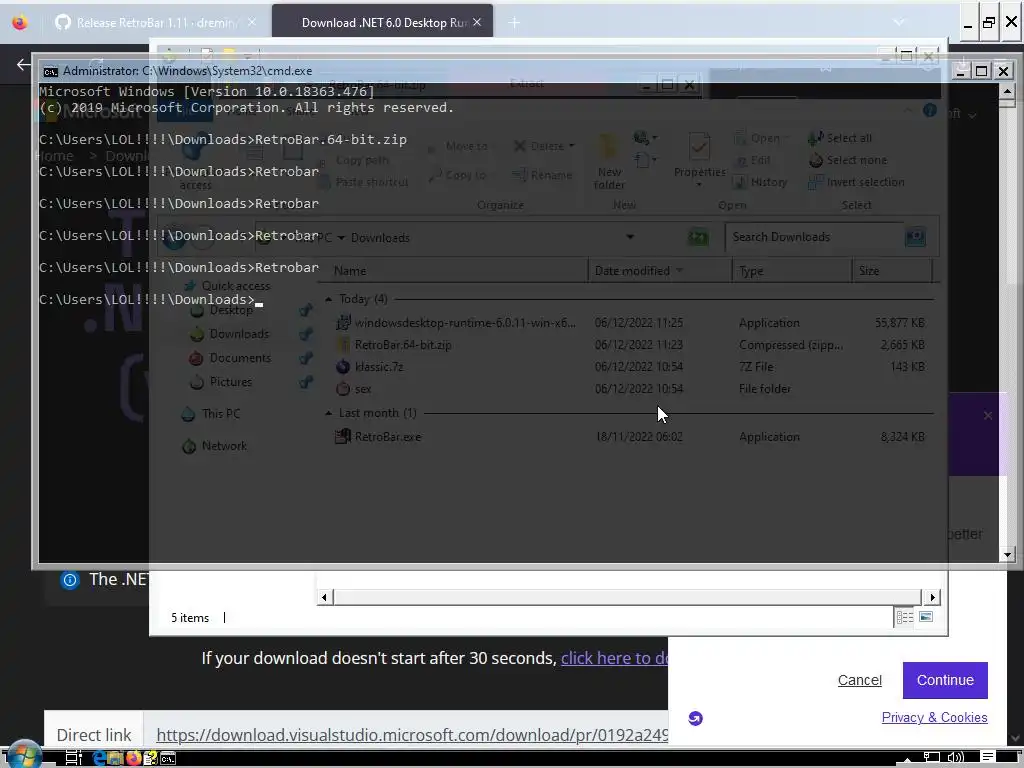The image size is (1024, 768).
Task: Collapse the Today (4) file group
Action: (x=328, y=299)
